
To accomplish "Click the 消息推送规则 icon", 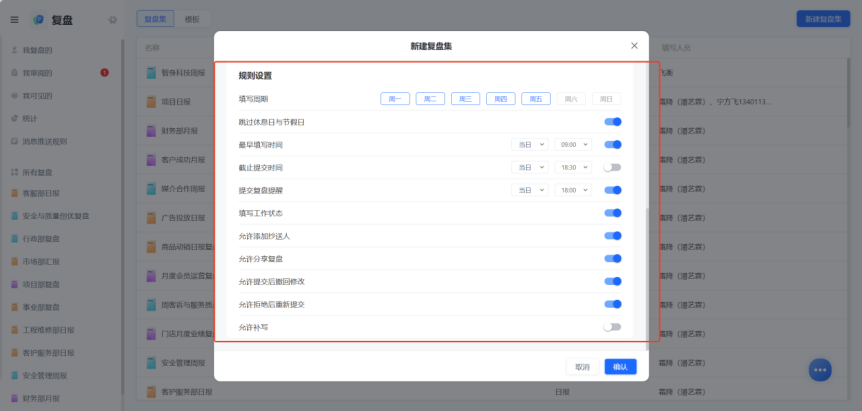I will coord(14,141).
